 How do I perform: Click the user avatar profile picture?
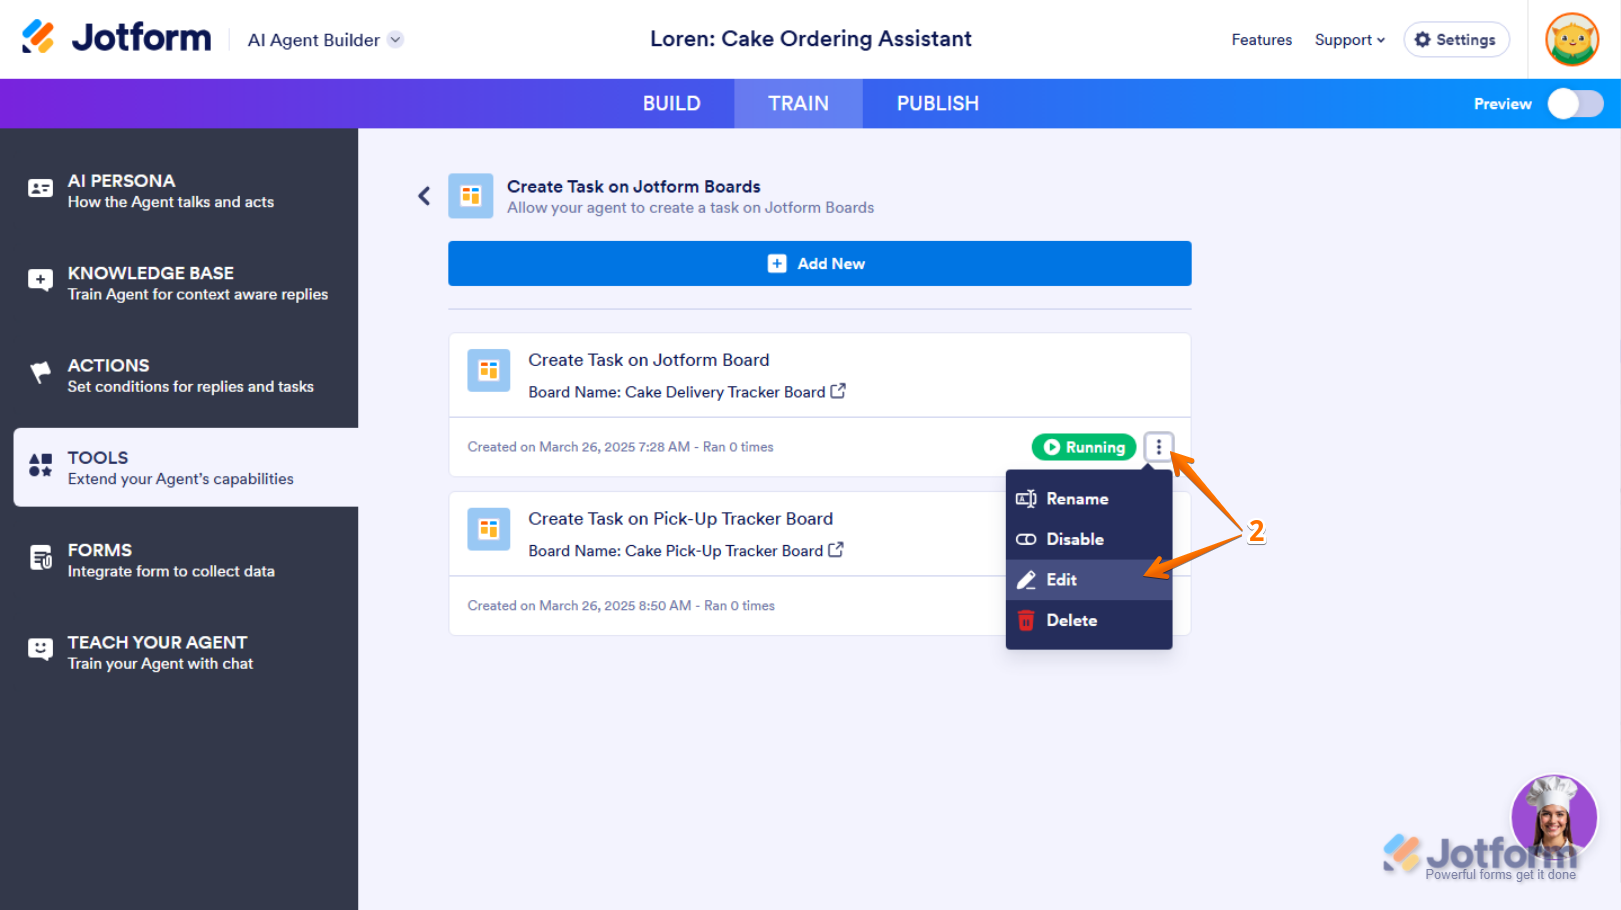point(1572,40)
